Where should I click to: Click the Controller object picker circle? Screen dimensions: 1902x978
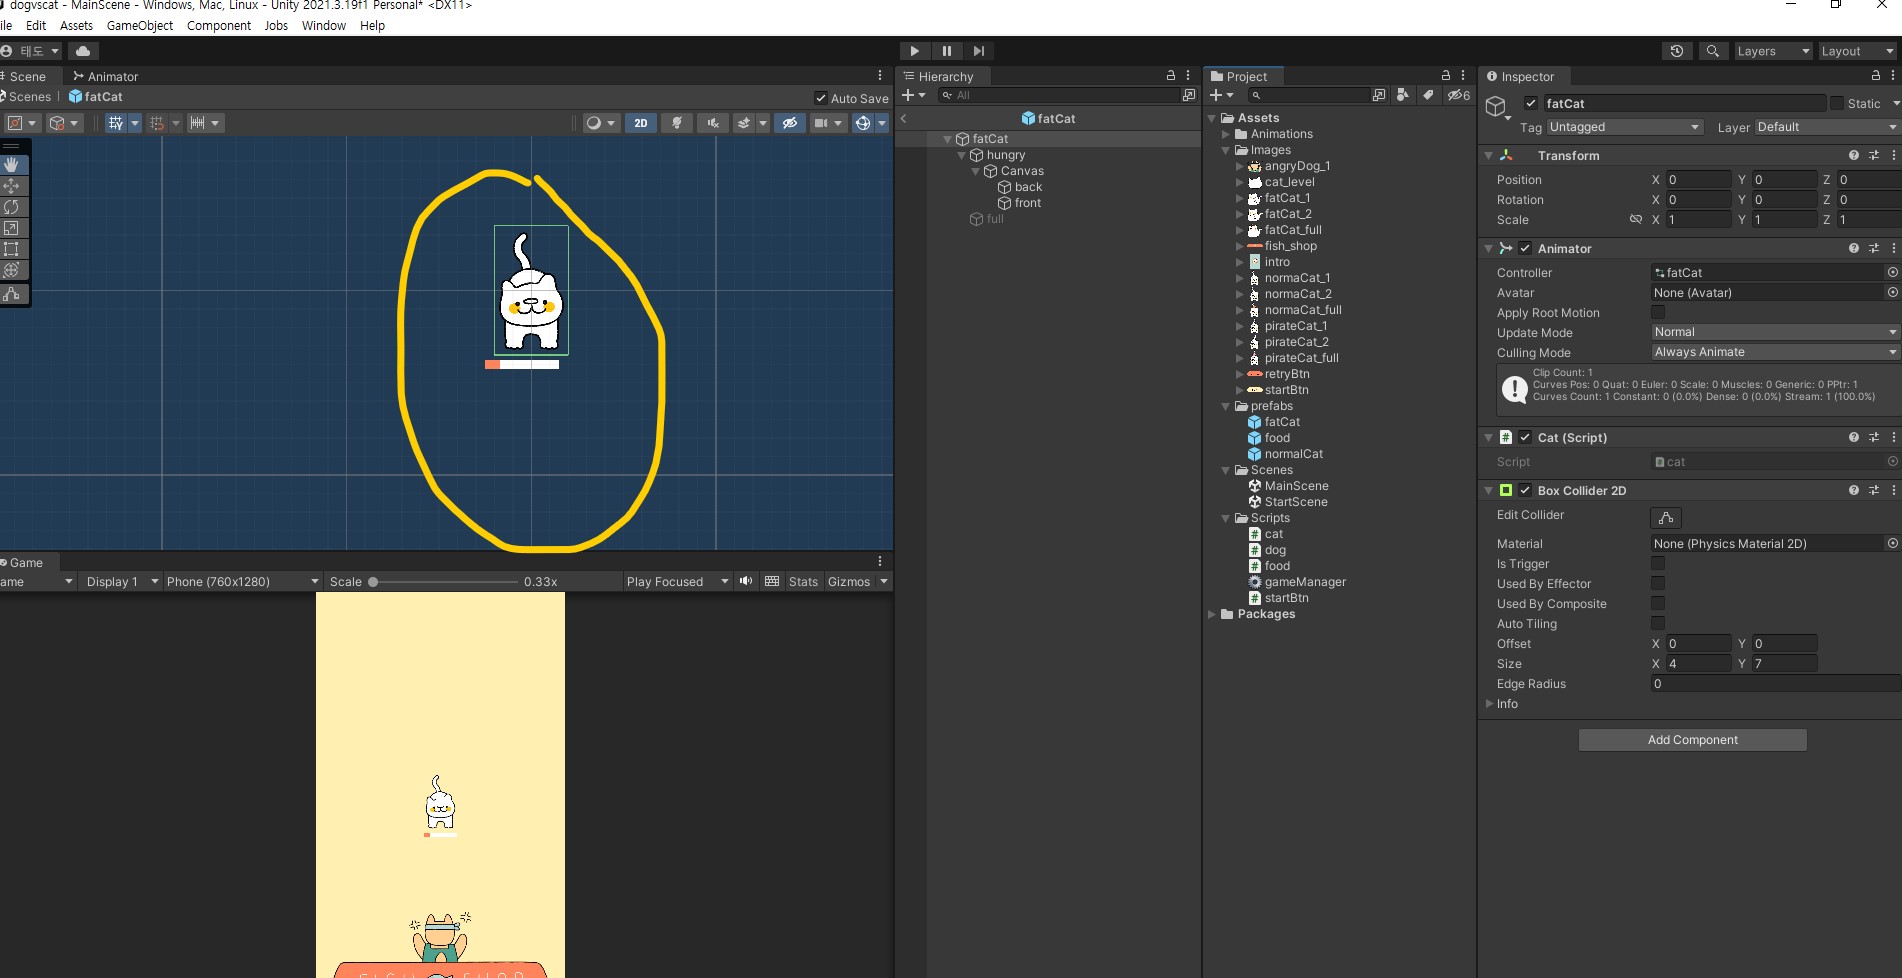(x=1892, y=273)
